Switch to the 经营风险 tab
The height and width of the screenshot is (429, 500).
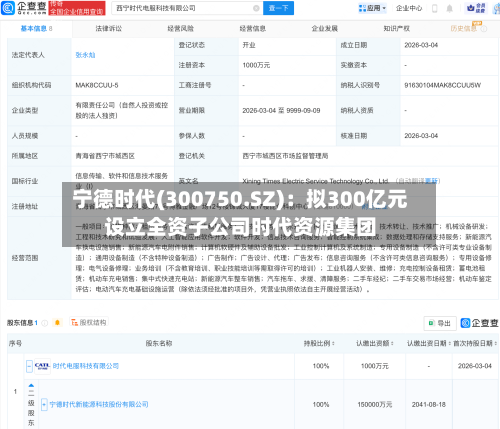(181, 29)
